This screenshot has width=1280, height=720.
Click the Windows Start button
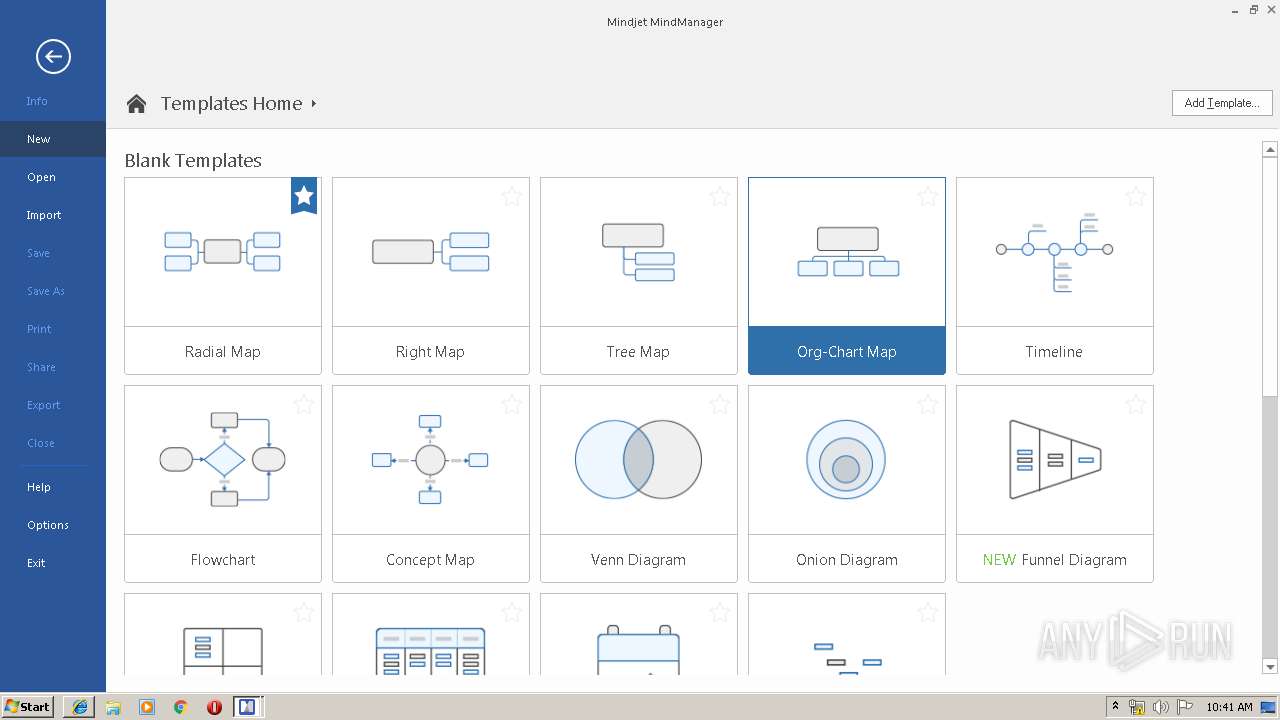click(x=28, y=706)
